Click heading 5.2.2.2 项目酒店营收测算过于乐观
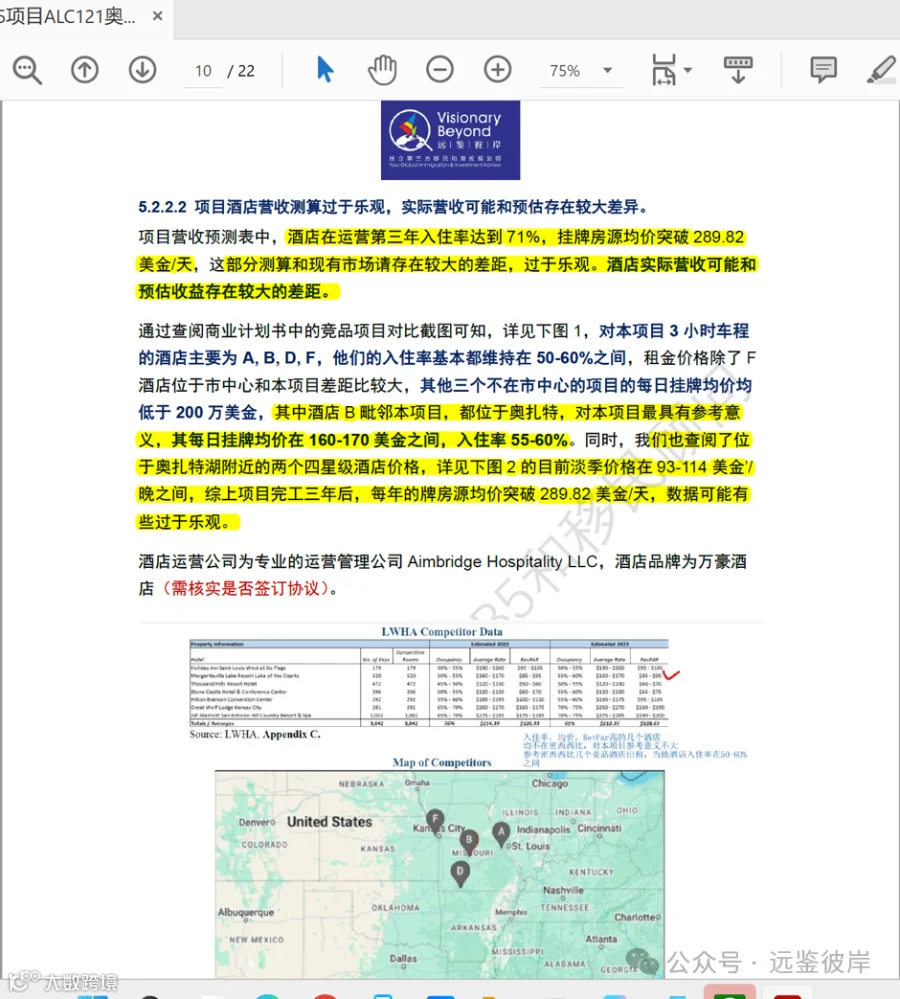This screenshot has height=999, width=900. pos(394,207)
